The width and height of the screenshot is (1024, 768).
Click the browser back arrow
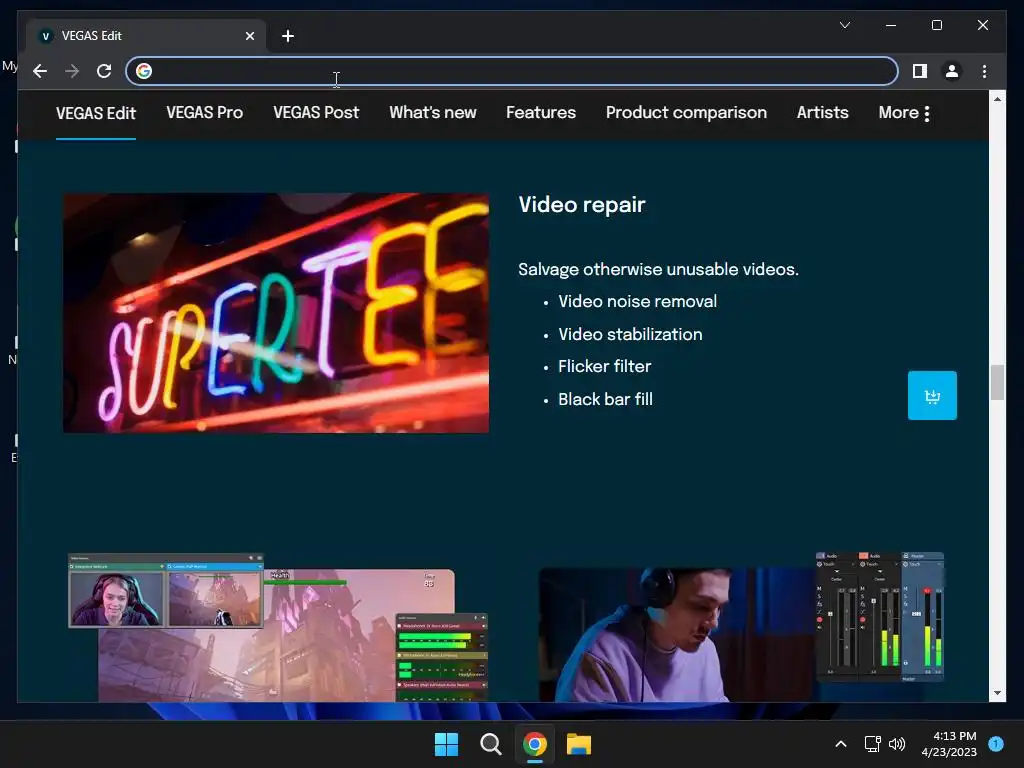point(40,71)
